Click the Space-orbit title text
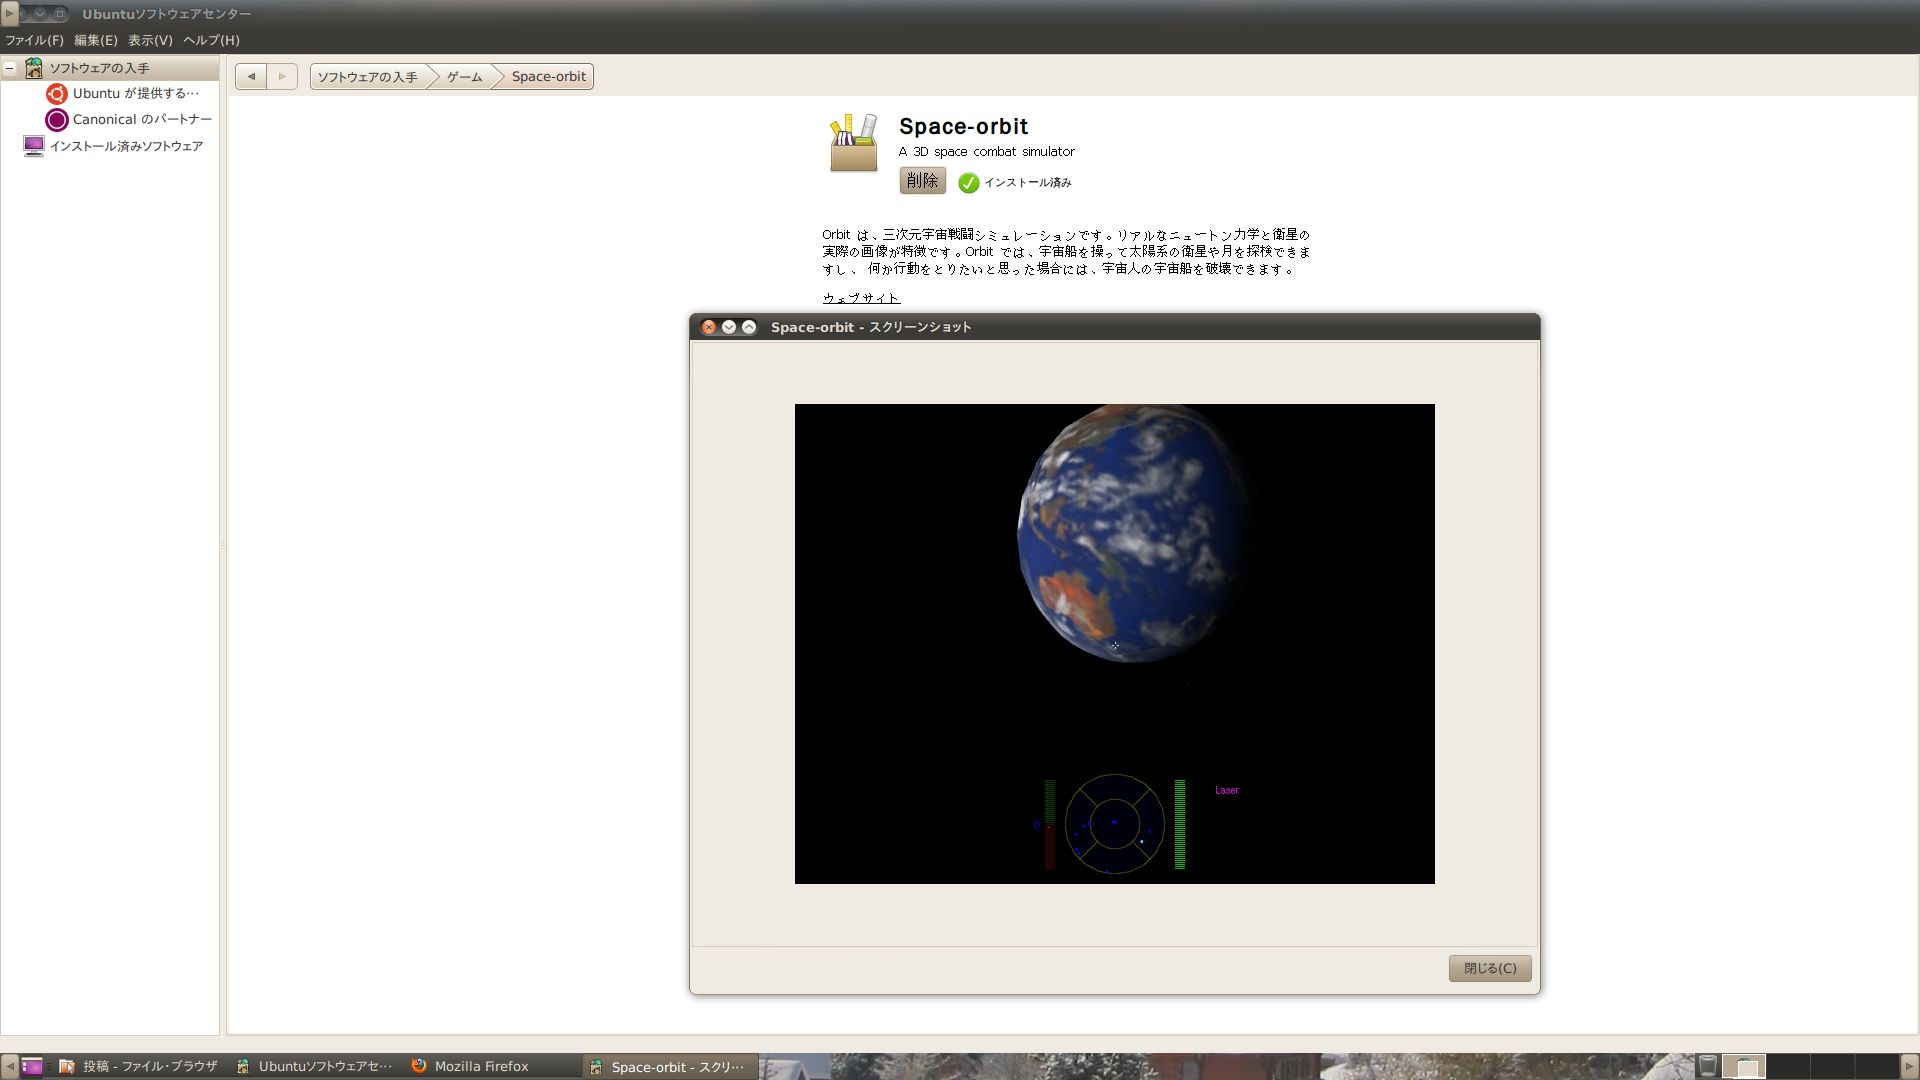 pos(963,127)
